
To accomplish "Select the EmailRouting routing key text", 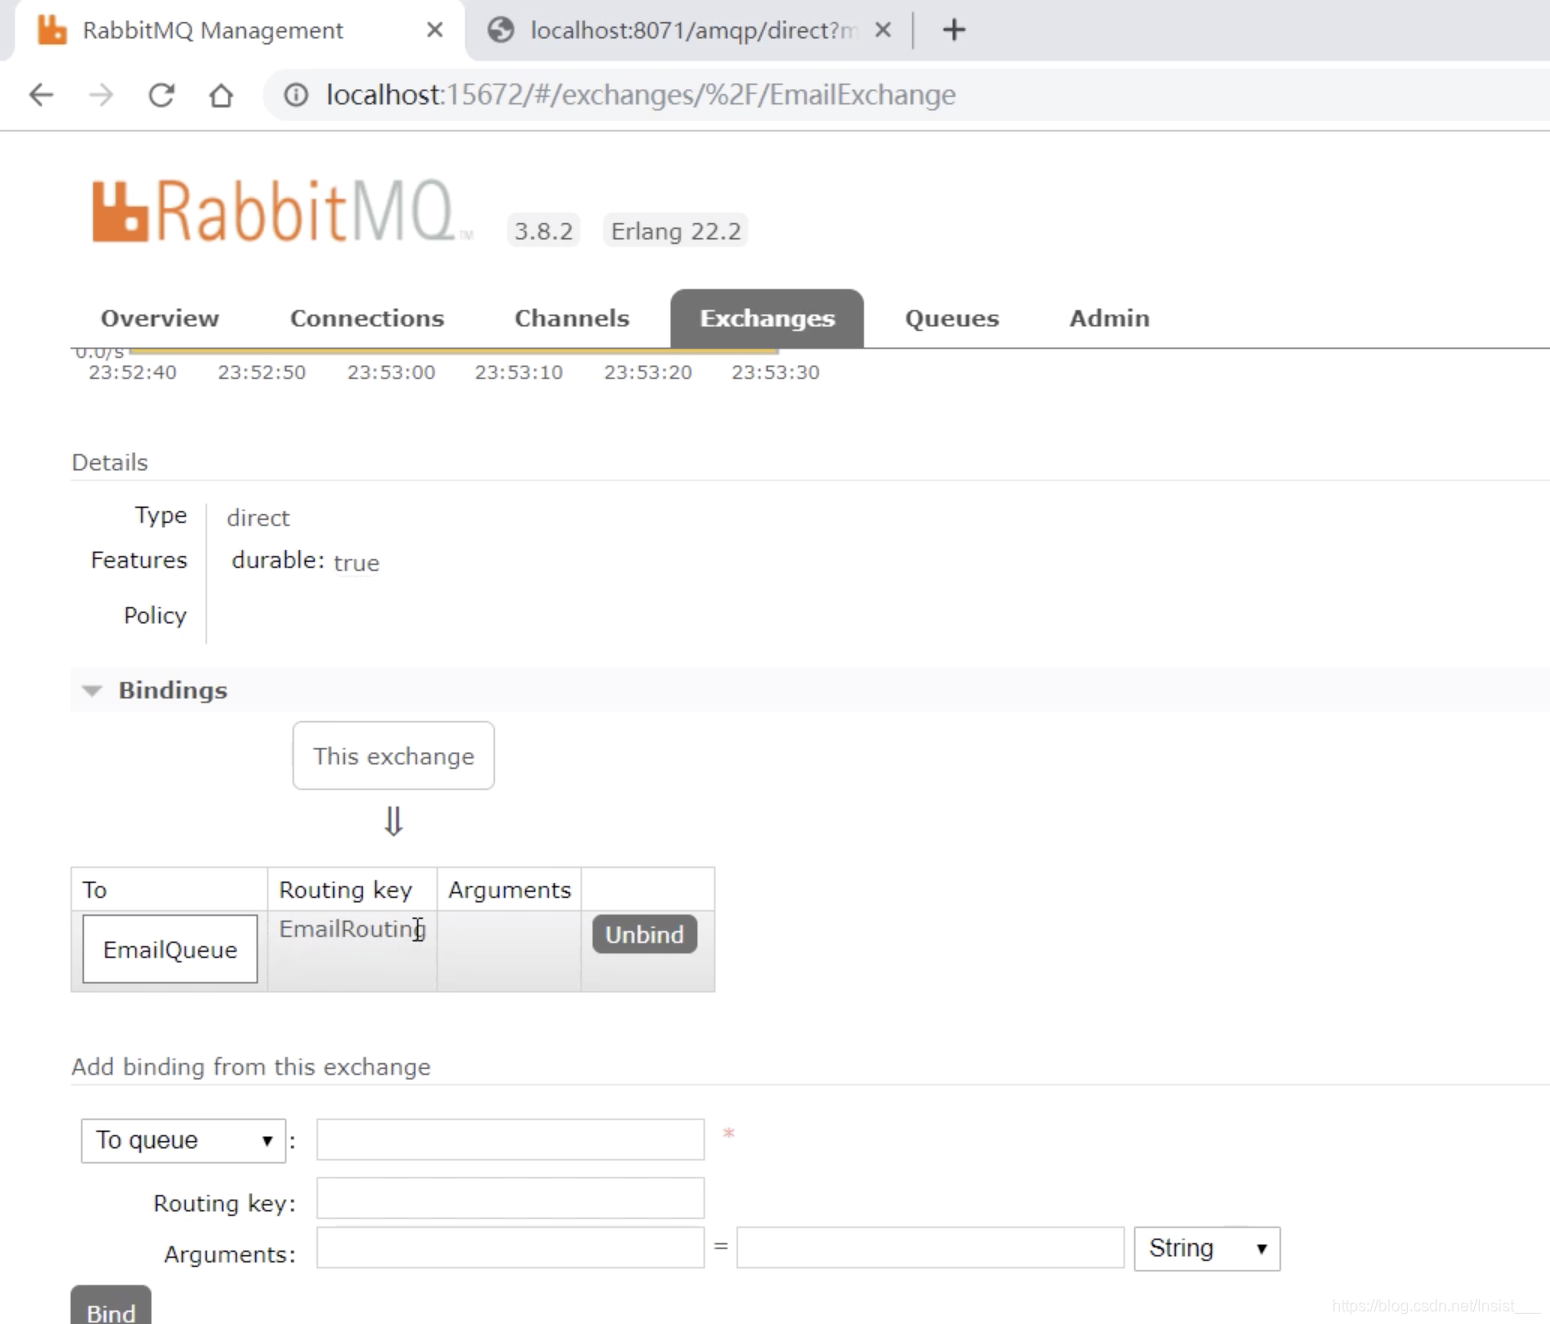I will pos(352,929).
